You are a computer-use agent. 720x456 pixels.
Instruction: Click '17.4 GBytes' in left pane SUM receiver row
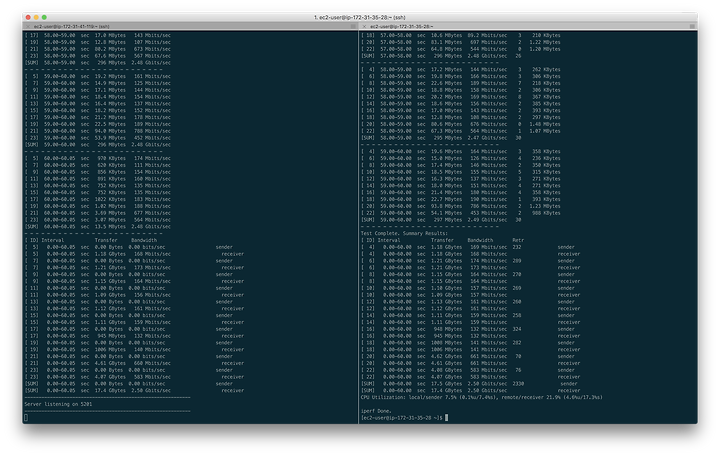(110, 390)
